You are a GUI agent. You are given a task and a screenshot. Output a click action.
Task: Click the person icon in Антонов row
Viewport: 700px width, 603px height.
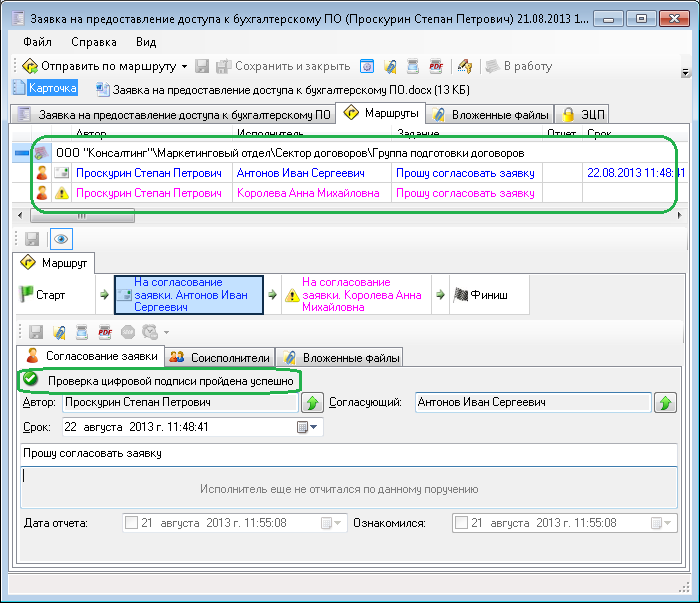tap(42, 173)
